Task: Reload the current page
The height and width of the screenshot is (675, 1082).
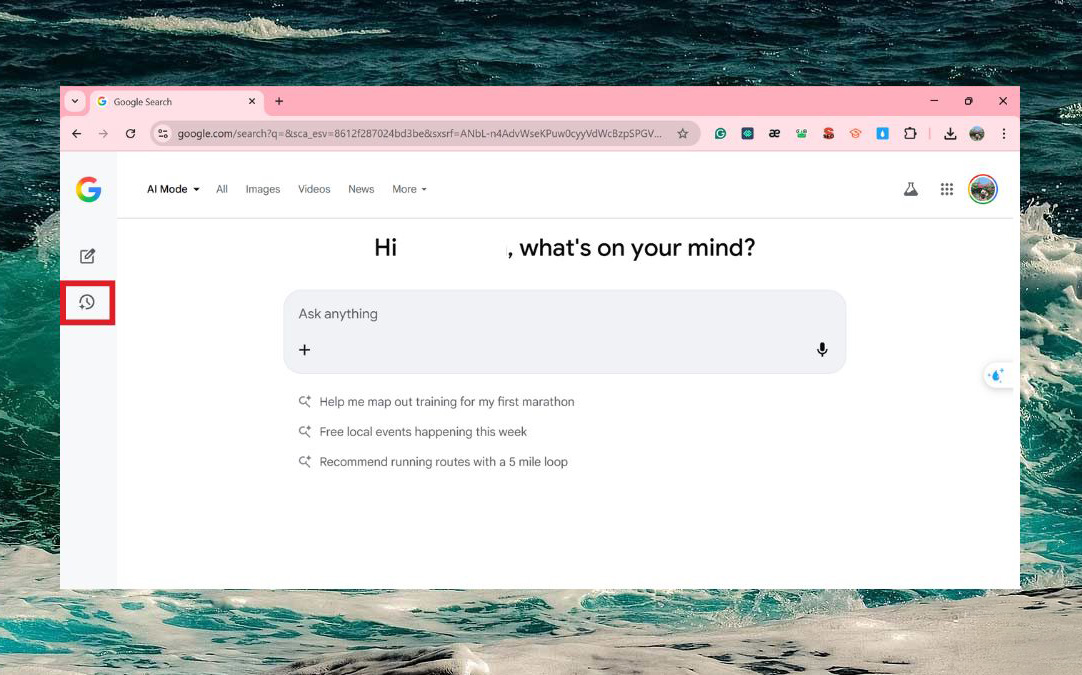Action: coord(130,133)
